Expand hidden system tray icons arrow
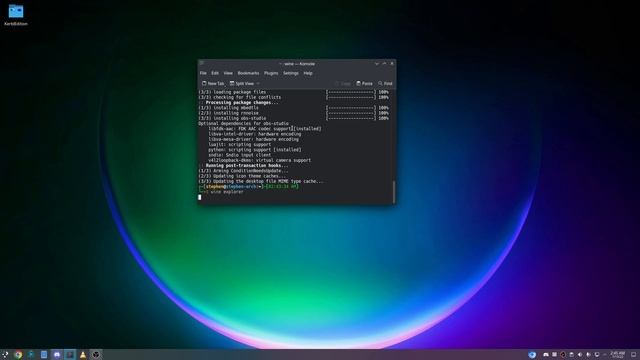 (x=605, y=355)
